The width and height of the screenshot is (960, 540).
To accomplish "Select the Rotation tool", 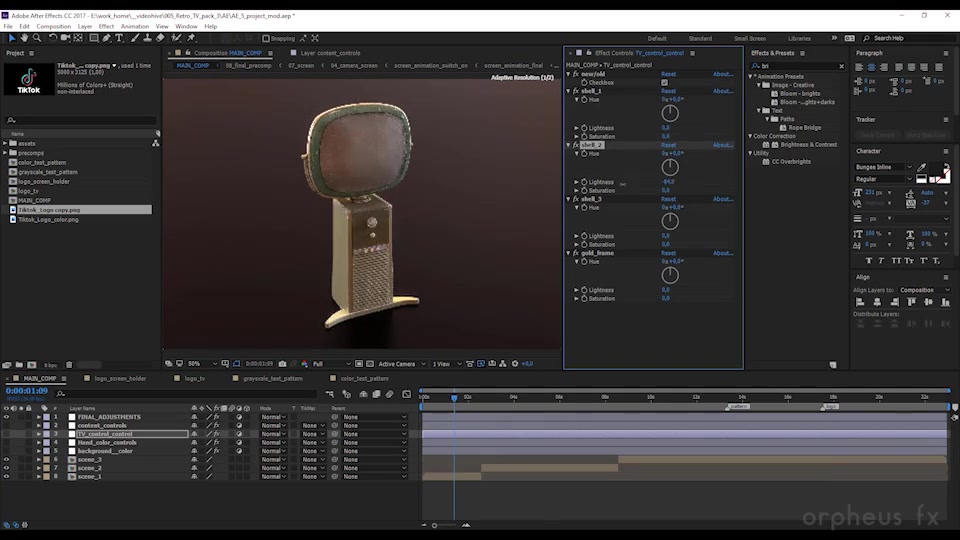I will tap(53, 38).
